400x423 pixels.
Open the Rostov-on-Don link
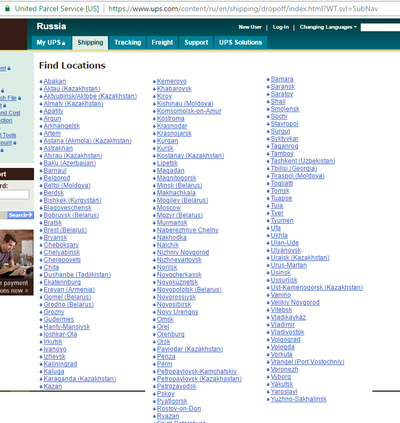(179, 409)
